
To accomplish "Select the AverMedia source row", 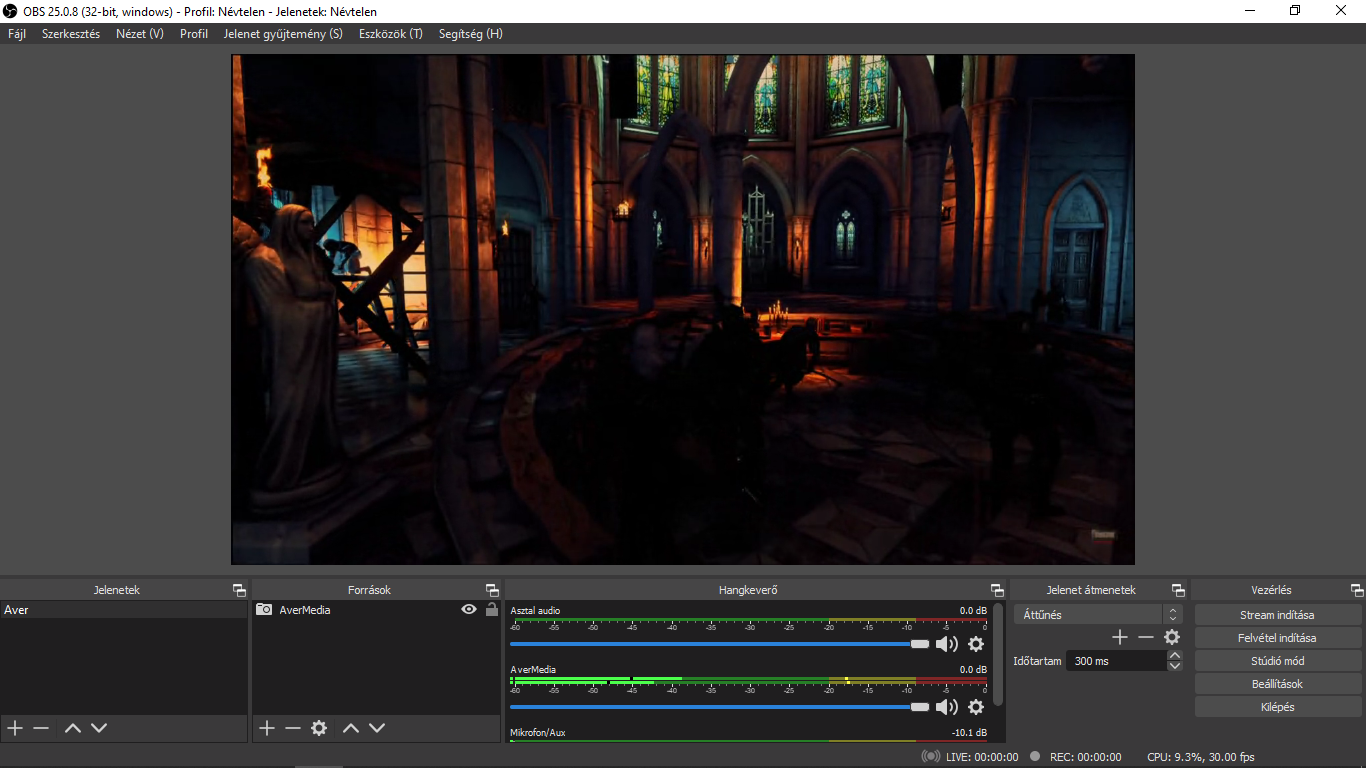I will tap(377, 610).
